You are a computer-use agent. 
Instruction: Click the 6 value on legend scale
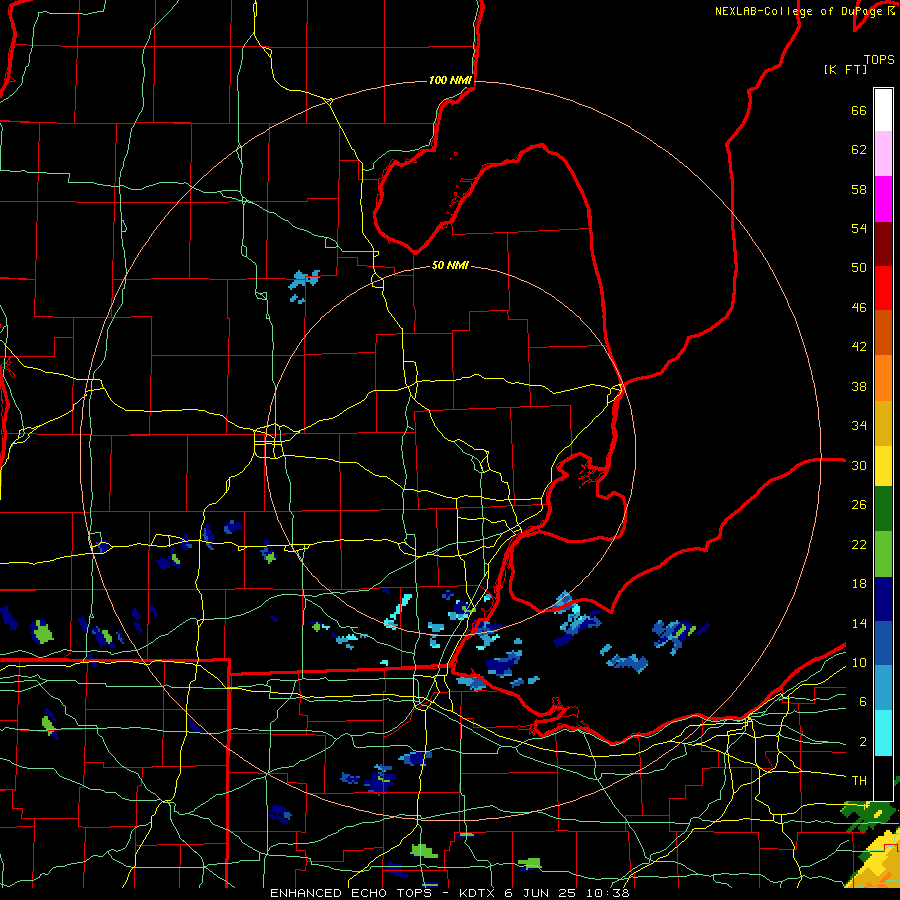pyautogui.click(x=863, y=702)
